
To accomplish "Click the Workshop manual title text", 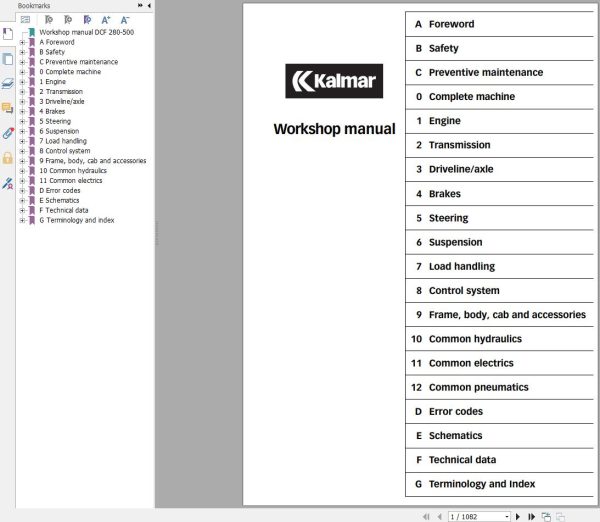I will pyautogui.click(x=334, y=129).
